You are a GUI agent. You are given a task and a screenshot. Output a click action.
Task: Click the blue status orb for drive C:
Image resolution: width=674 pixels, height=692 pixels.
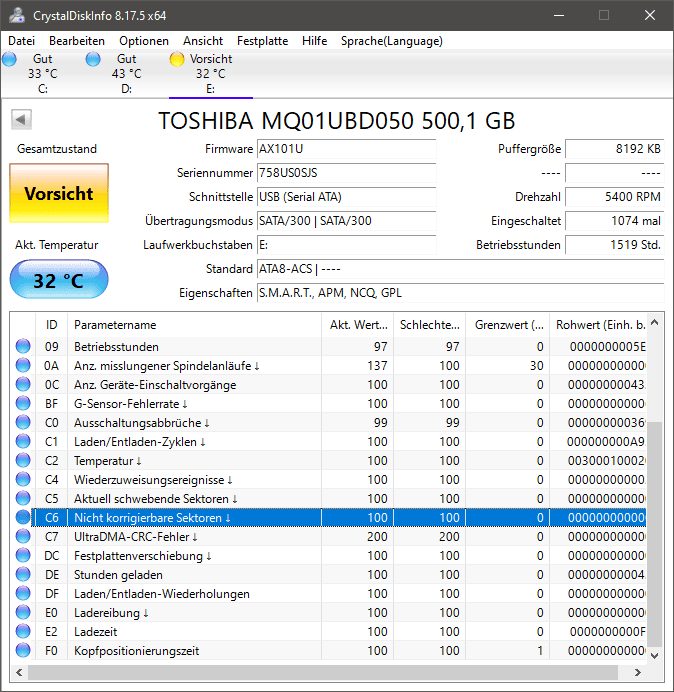(x=9, y=59)
